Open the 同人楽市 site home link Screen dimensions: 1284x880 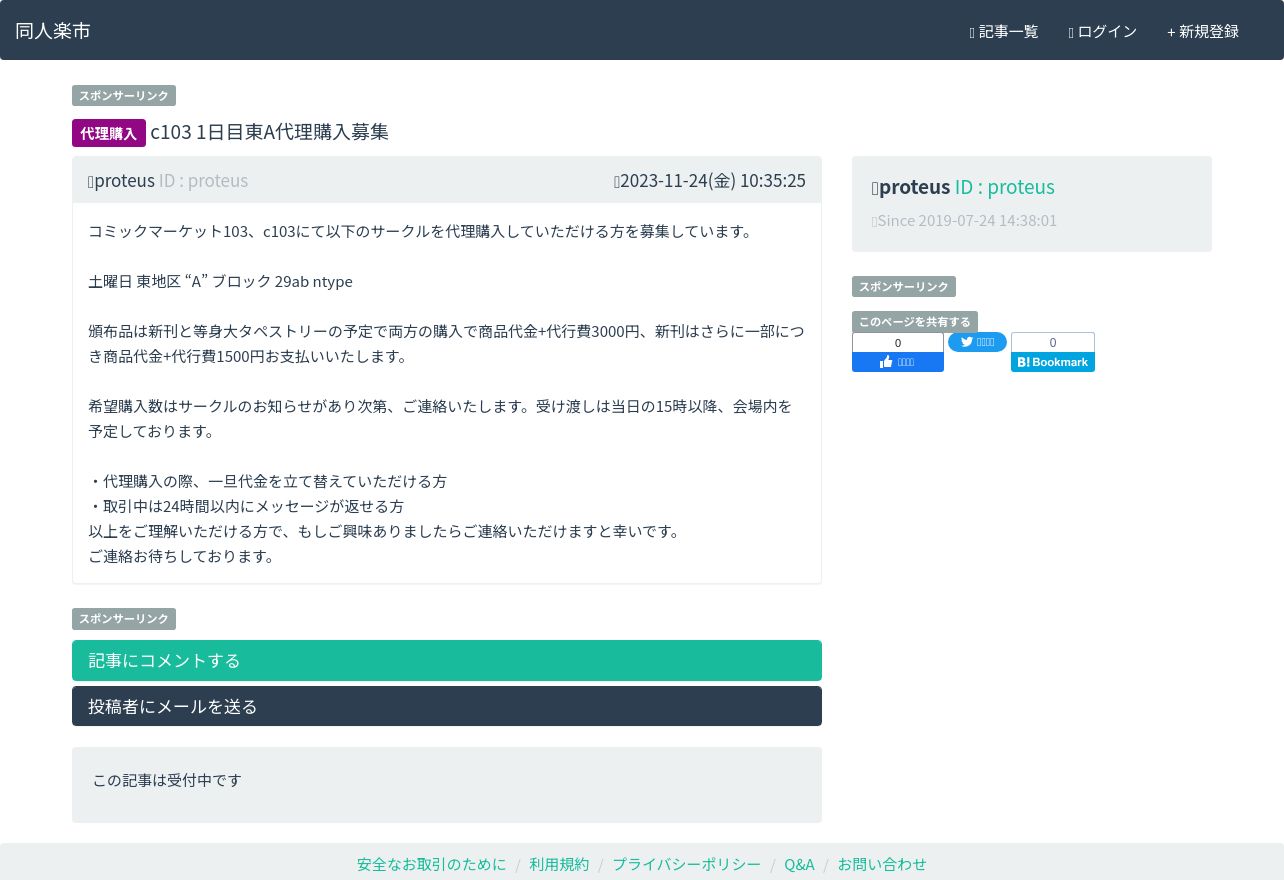click(x=53, y=31)
